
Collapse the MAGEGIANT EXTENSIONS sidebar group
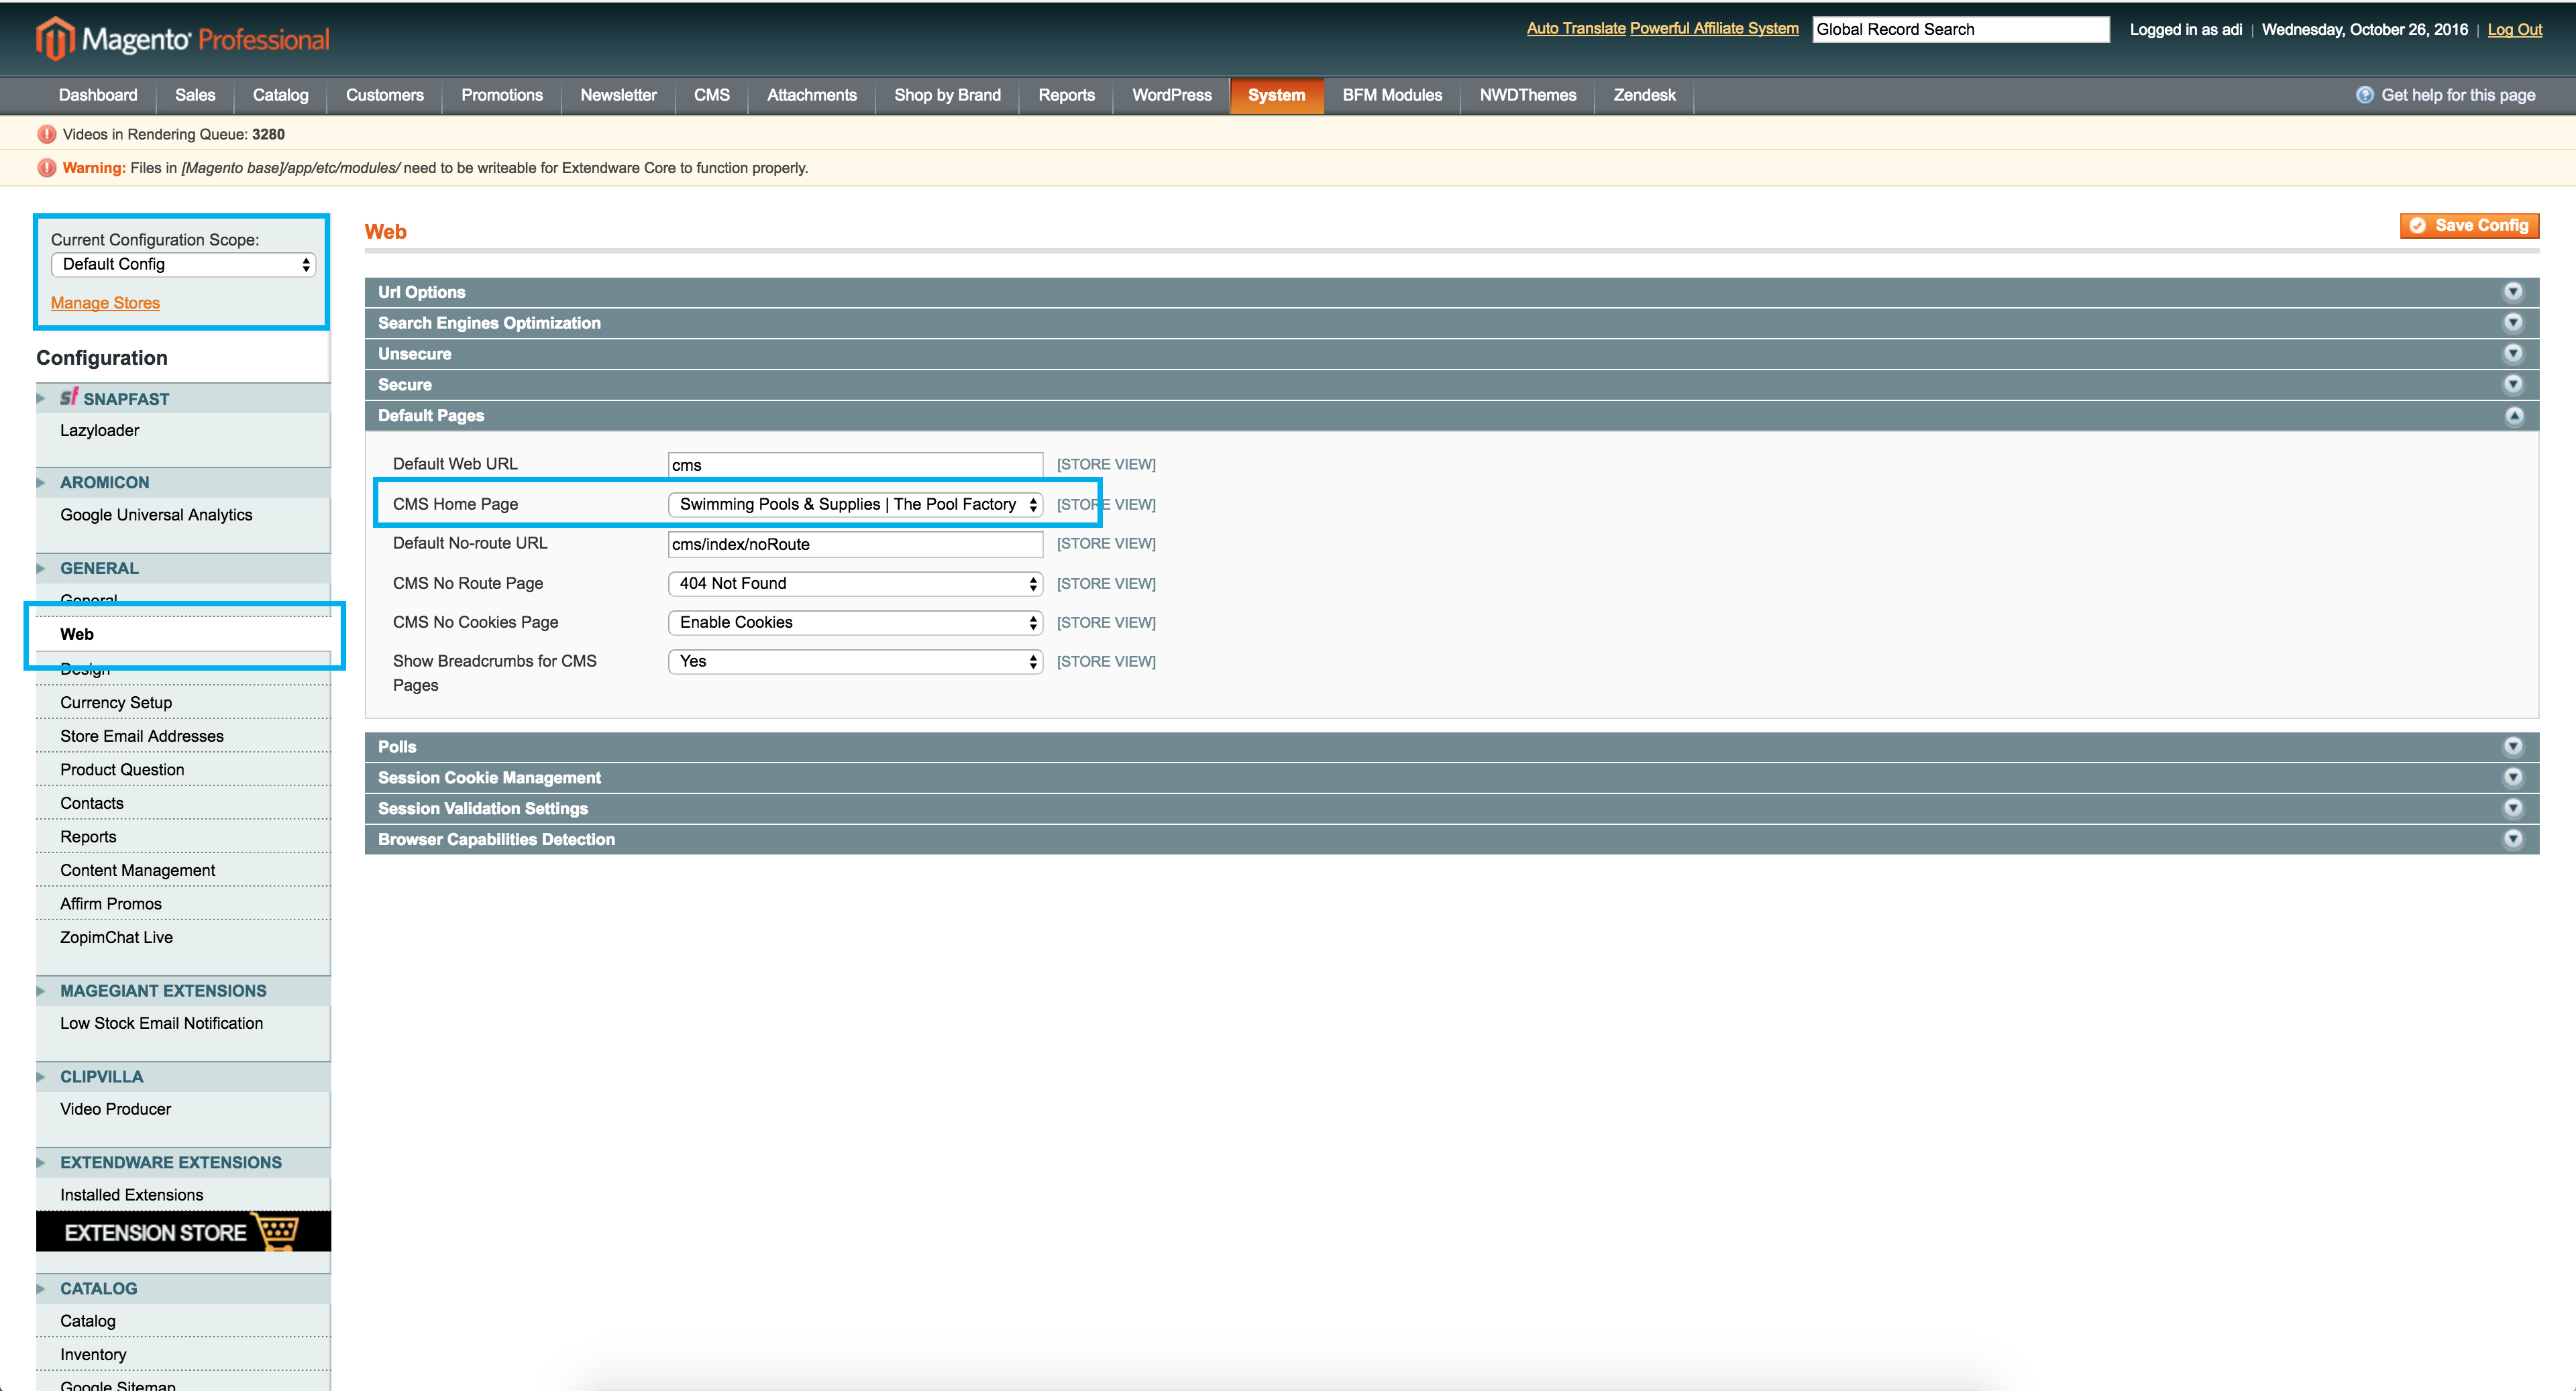[183, 991]
